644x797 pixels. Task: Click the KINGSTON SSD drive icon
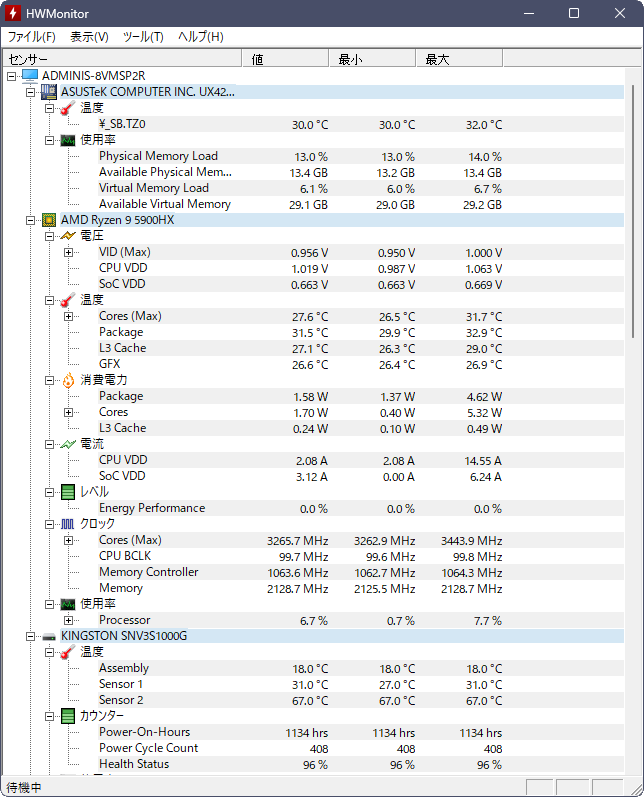coord(49,636)
